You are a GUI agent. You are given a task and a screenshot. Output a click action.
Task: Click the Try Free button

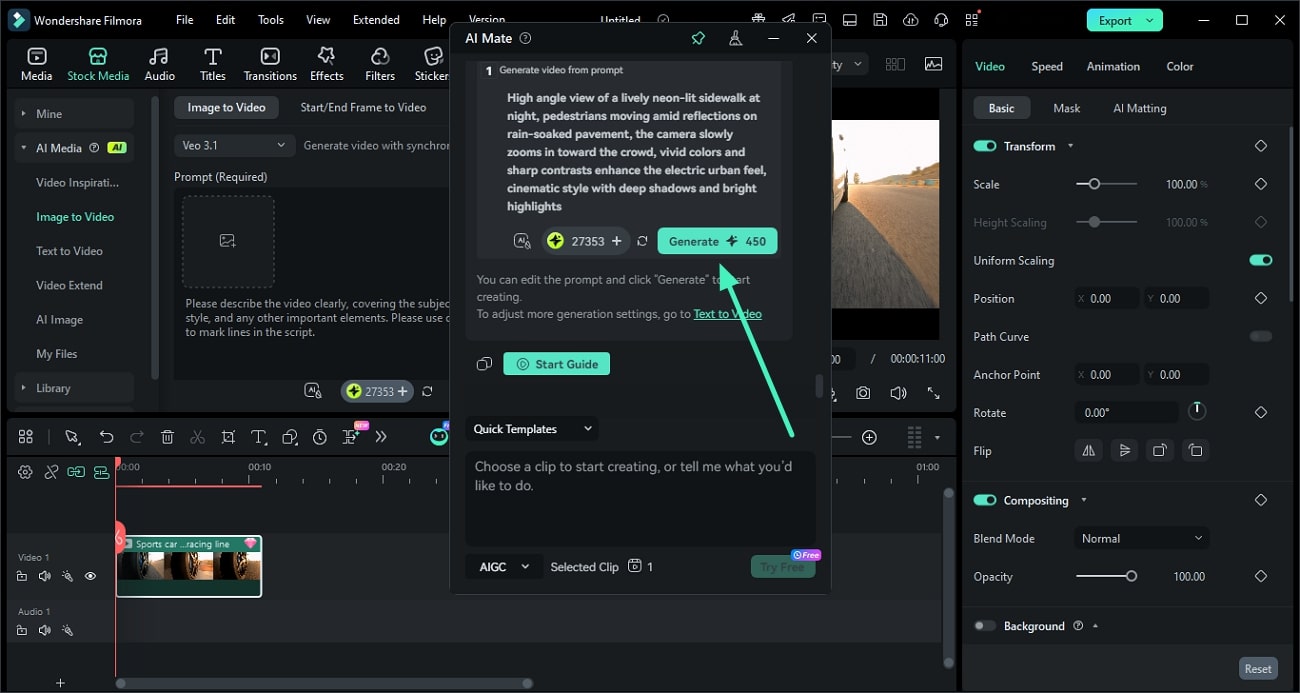783,567
